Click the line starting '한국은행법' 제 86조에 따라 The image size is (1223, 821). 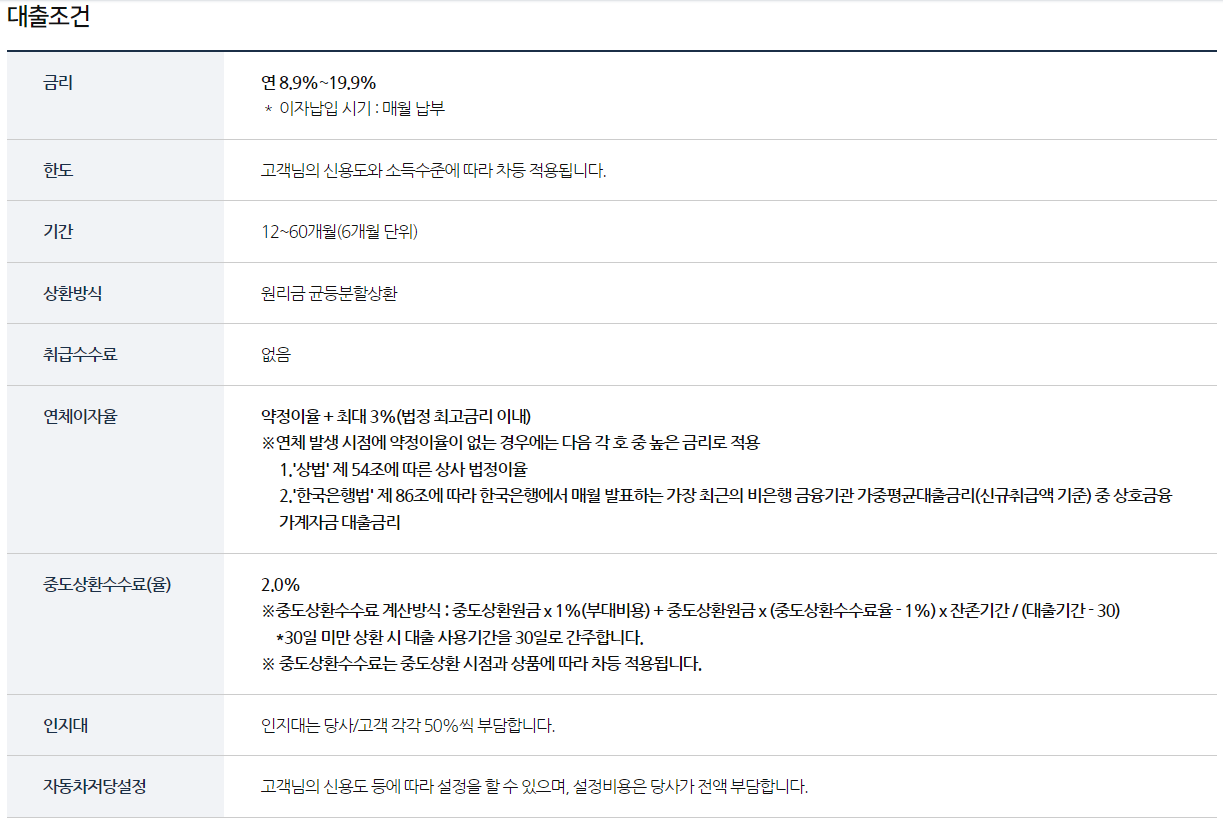pyautogui.click(x=725, y=496)
